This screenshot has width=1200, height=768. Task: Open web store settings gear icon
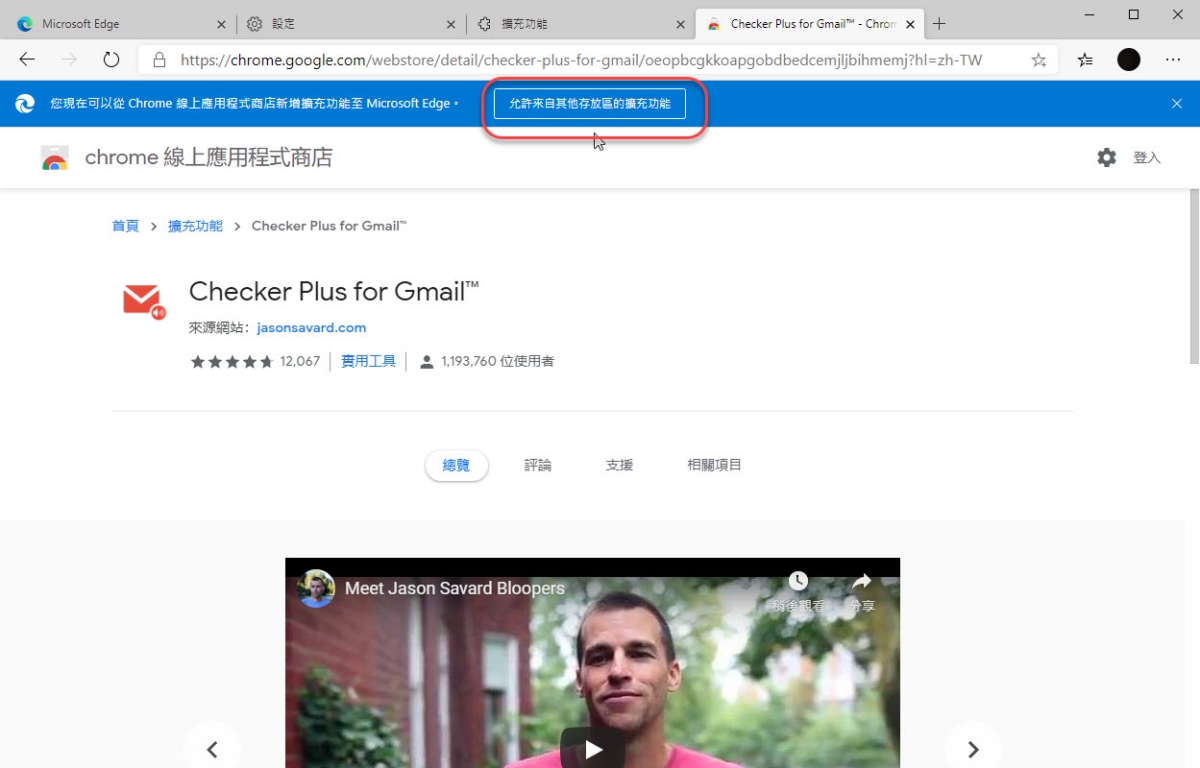(x=1106, y=157)
